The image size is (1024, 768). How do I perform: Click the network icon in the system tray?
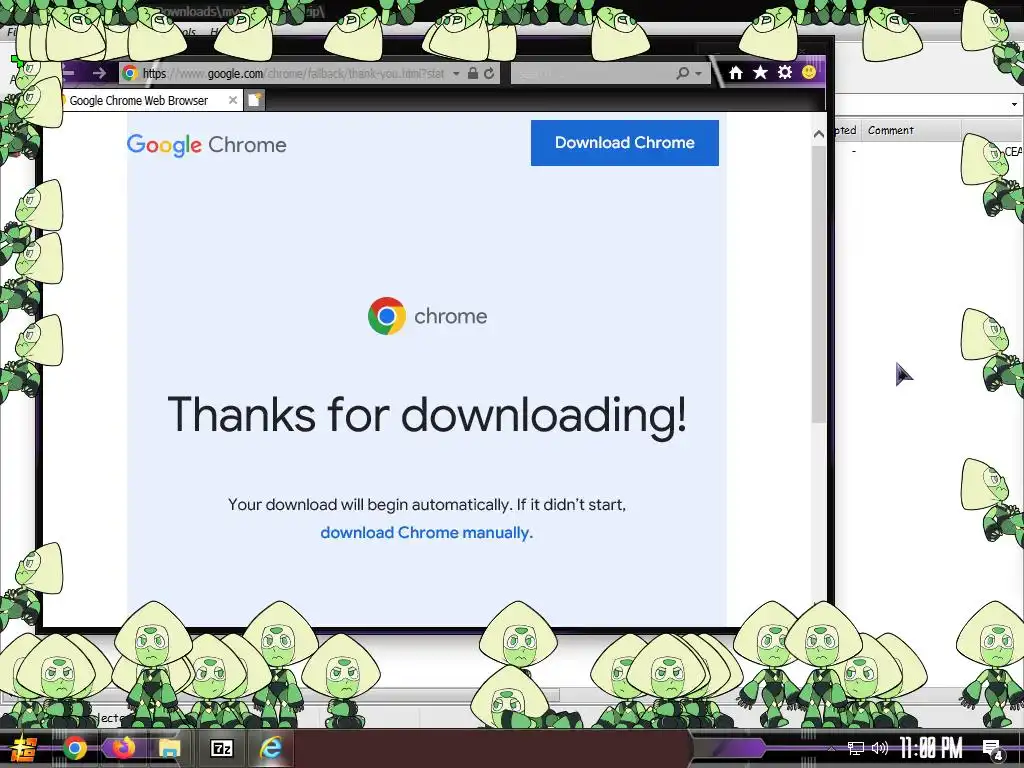click(x=855, y=748)
